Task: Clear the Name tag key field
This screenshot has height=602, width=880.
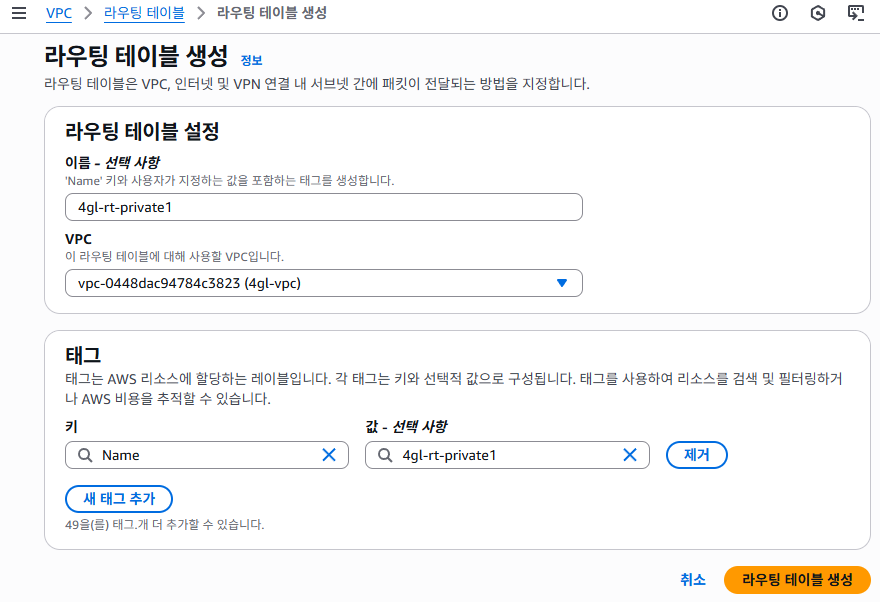Action: pos(329,455)
